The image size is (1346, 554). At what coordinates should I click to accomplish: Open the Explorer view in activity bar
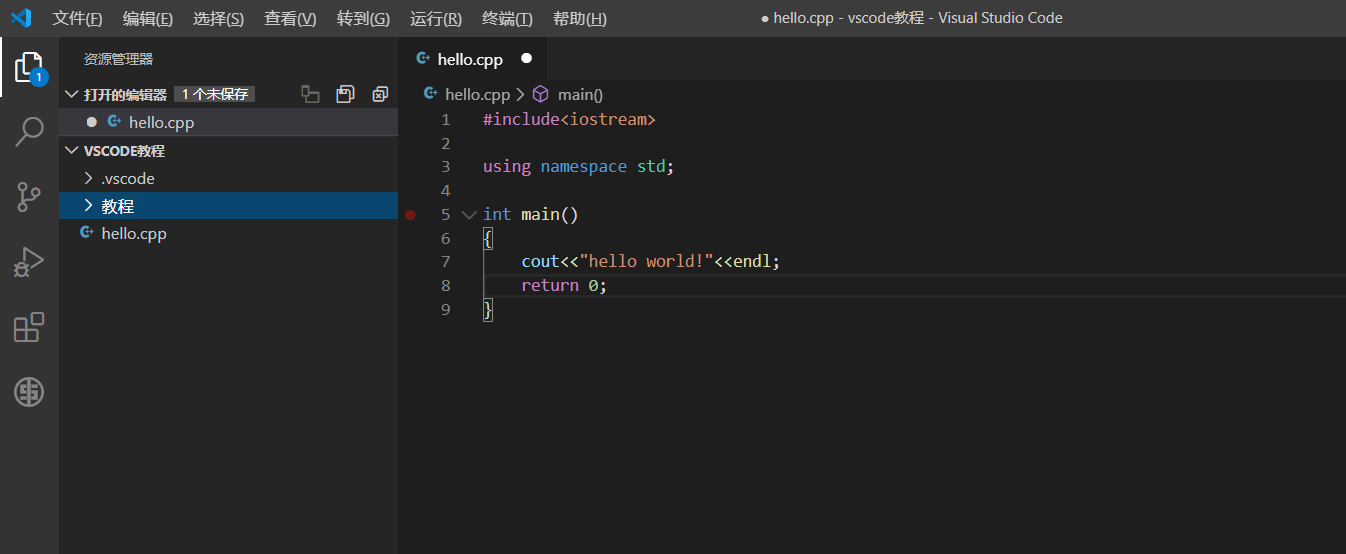click(x=29, y=68)
